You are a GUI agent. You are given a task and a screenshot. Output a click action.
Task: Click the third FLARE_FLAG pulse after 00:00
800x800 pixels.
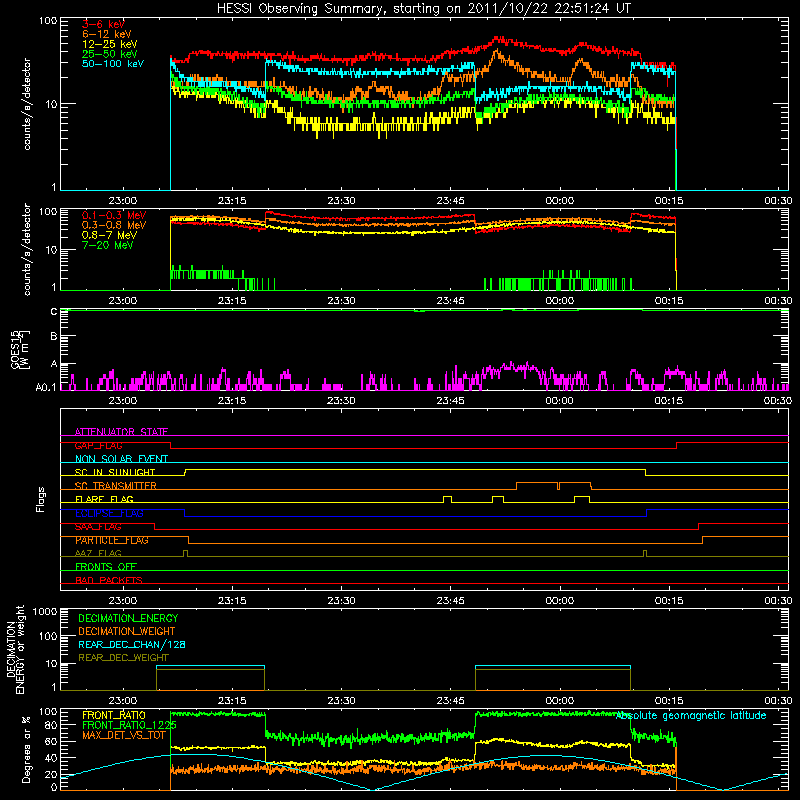pos(582,498)
